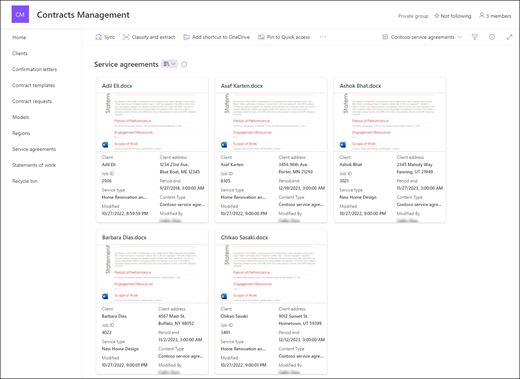520x379 pixels.
Task: Click Word icon on Chikao Sasaki.docx card
Action: pos(224,296)
